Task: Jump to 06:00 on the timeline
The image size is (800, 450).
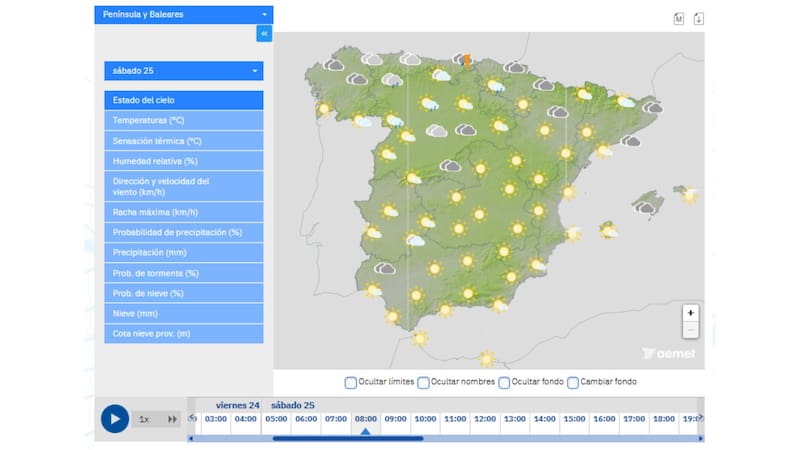Action: pyautogui.click(x=306, y=419)
